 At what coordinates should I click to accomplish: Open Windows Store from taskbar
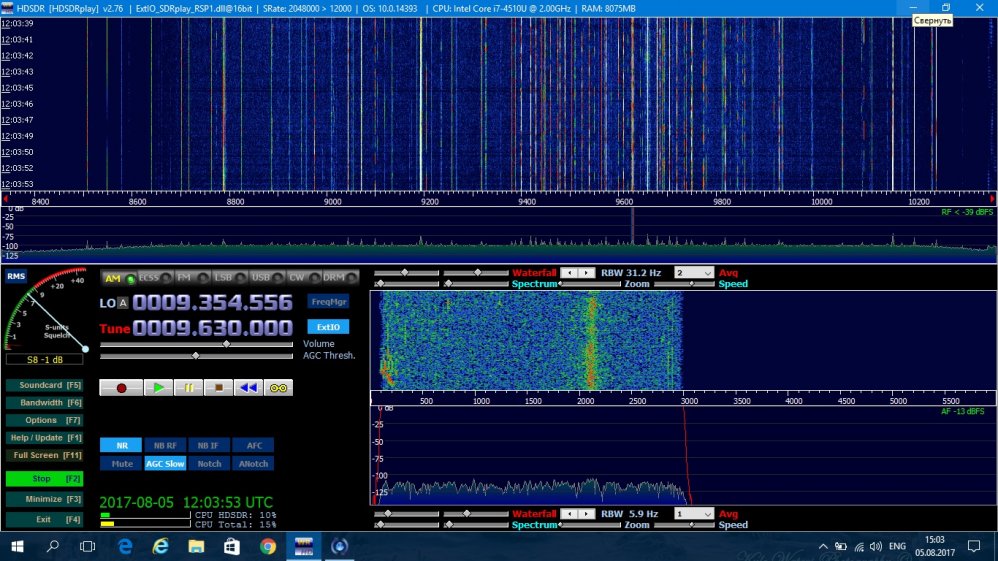point(232,546)
